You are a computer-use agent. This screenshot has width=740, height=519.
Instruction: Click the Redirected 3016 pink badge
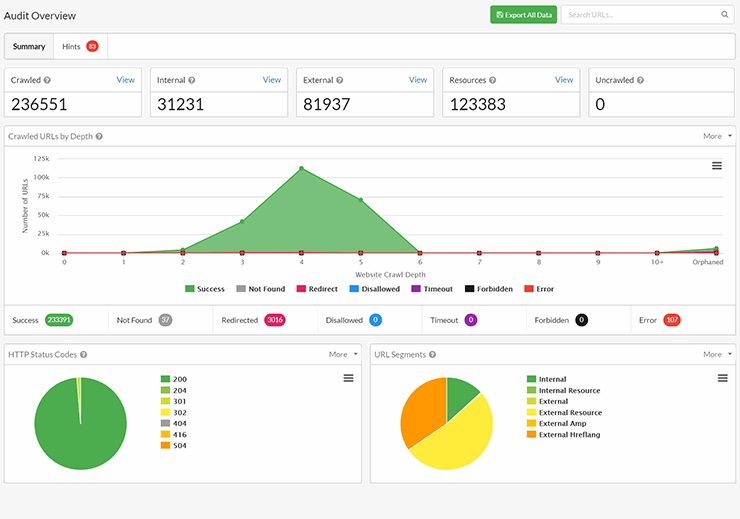coord(275,320)
